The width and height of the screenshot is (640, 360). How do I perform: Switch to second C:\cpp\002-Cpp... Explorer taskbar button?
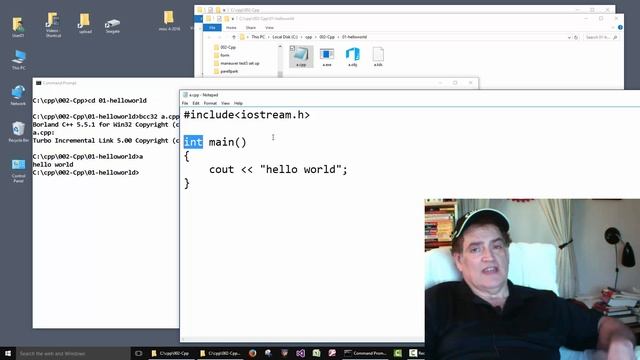pyautogui.click(x=220, y=353)
